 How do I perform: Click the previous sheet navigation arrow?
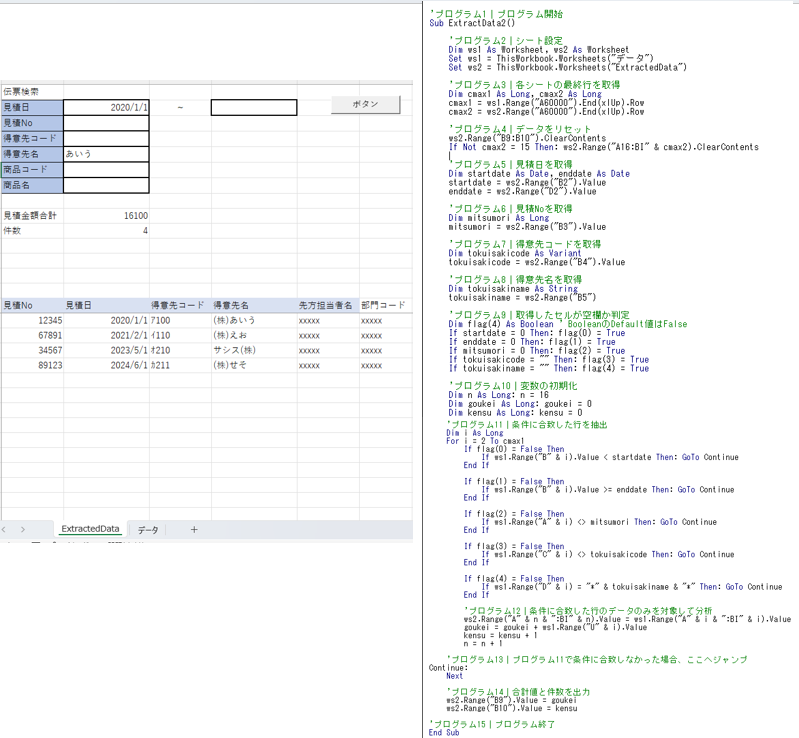(4, 530)
